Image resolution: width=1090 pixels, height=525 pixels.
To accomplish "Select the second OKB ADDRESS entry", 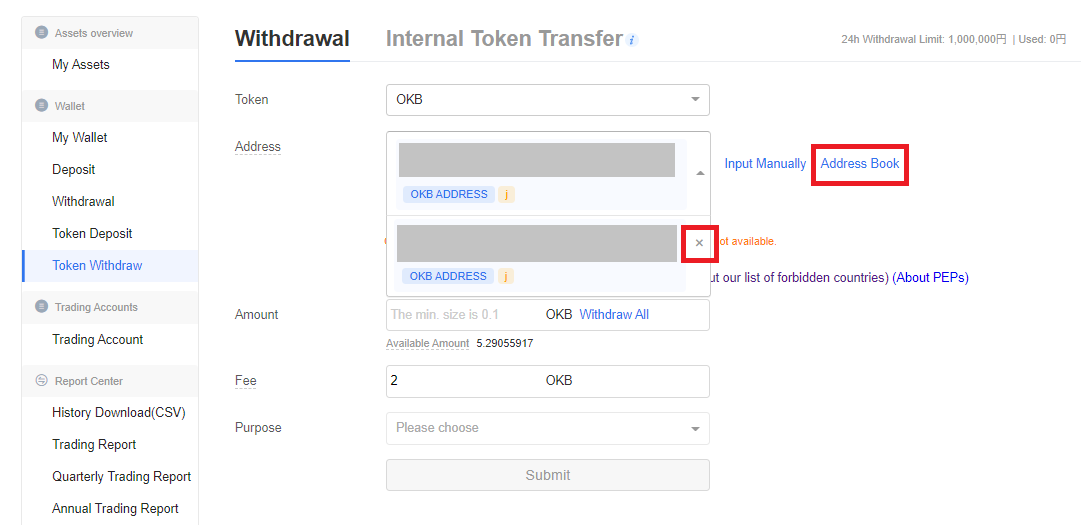I will point(539,256).
